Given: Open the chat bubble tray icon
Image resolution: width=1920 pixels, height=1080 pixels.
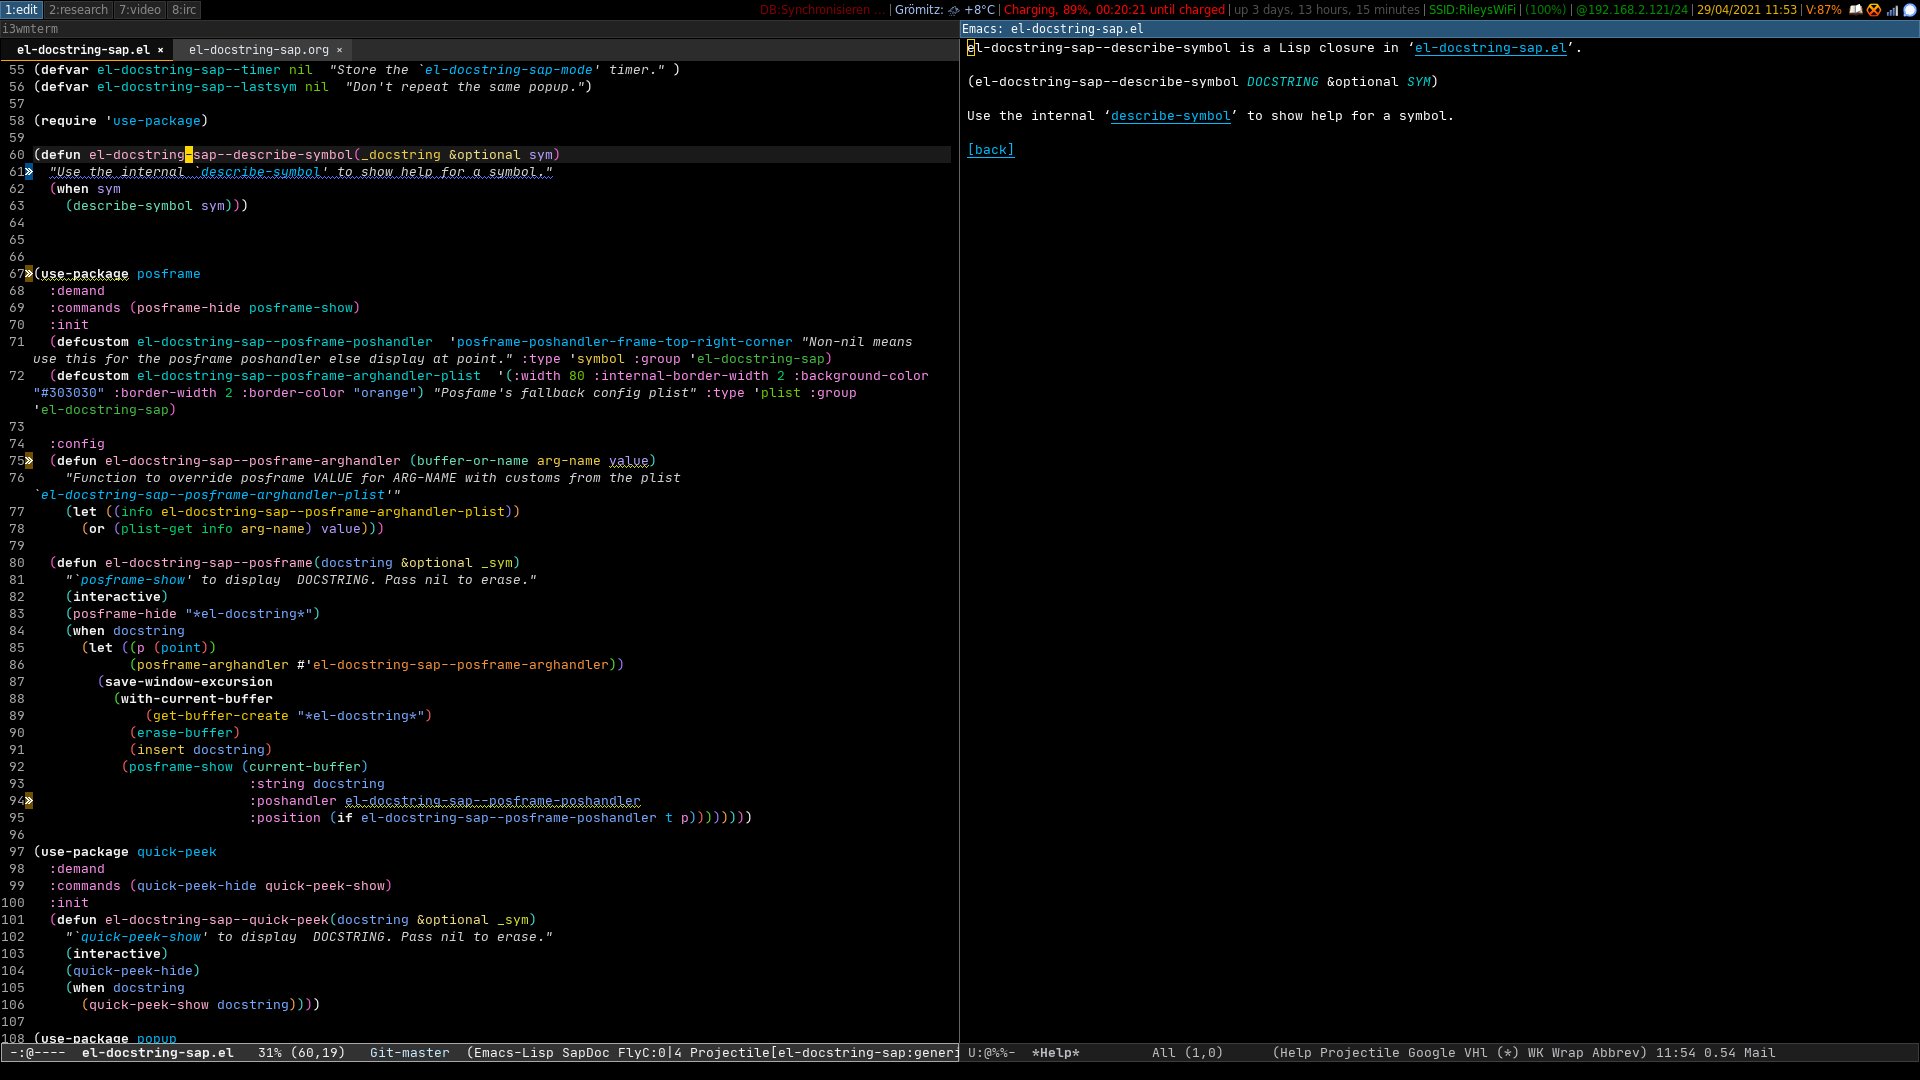Looking at the screenshot, I should point(1909,10).
